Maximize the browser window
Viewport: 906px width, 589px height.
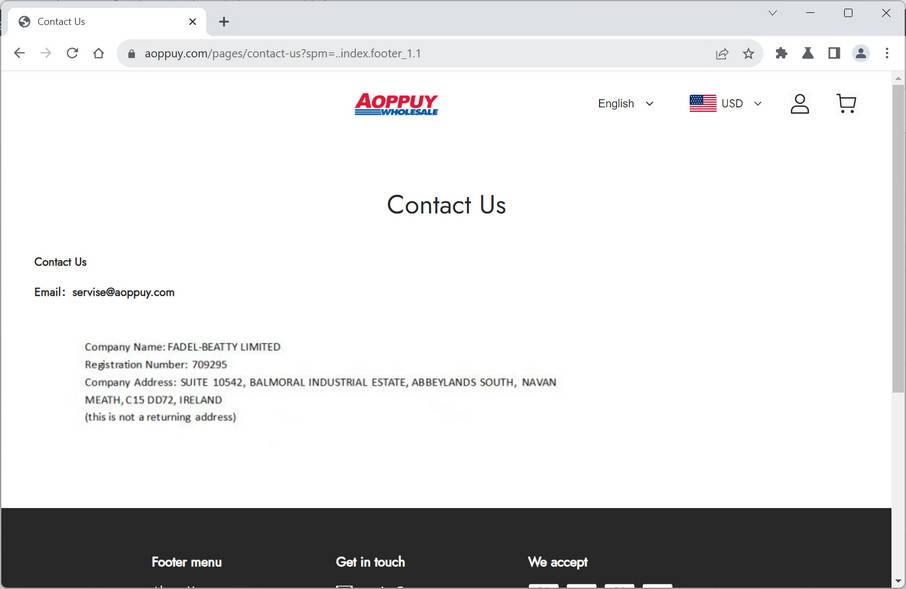848,13
